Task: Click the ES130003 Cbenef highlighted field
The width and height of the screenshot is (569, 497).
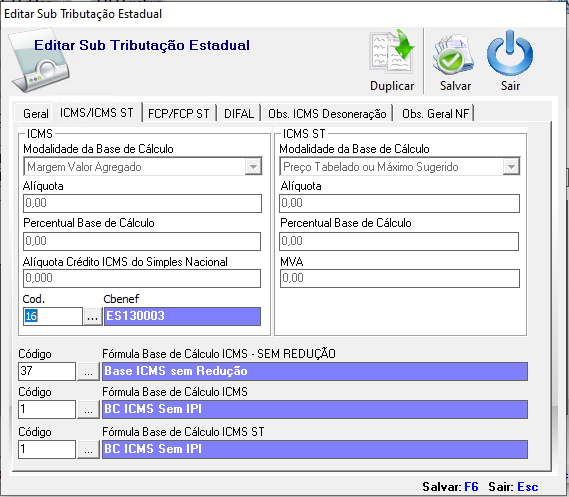Action: (182, 316)
